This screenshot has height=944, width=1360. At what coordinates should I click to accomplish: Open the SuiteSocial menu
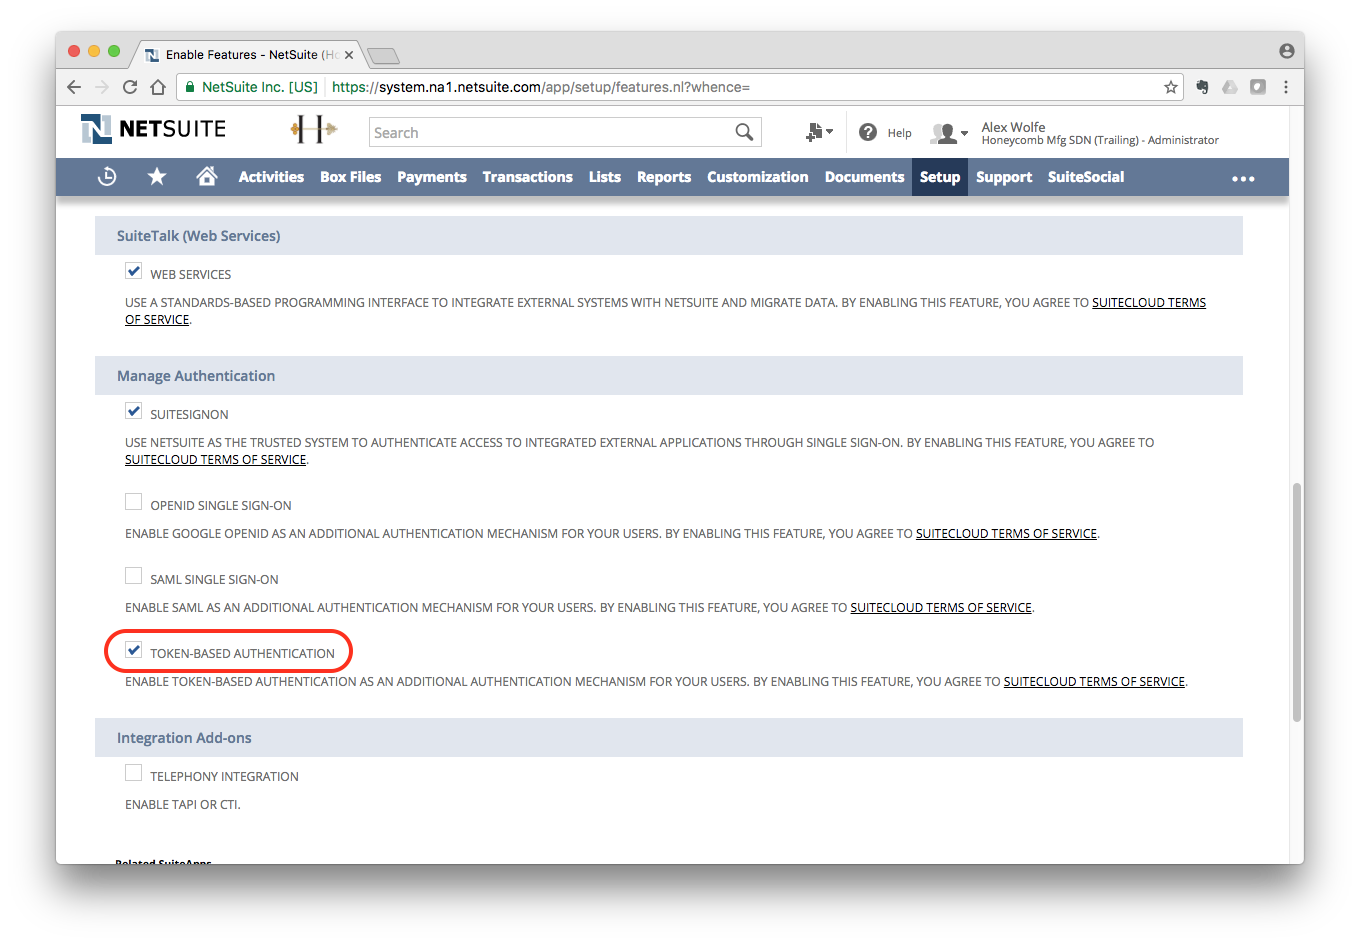click(1086, 177)
